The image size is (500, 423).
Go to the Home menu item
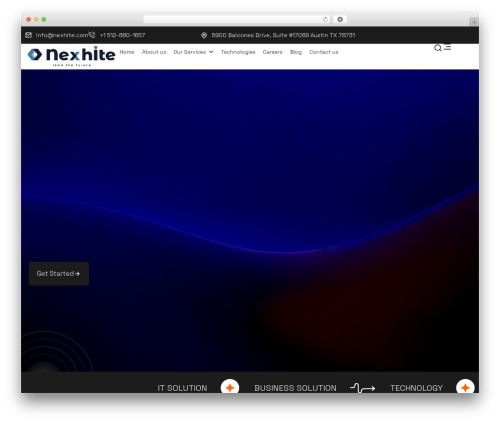[x=127, y=52]
